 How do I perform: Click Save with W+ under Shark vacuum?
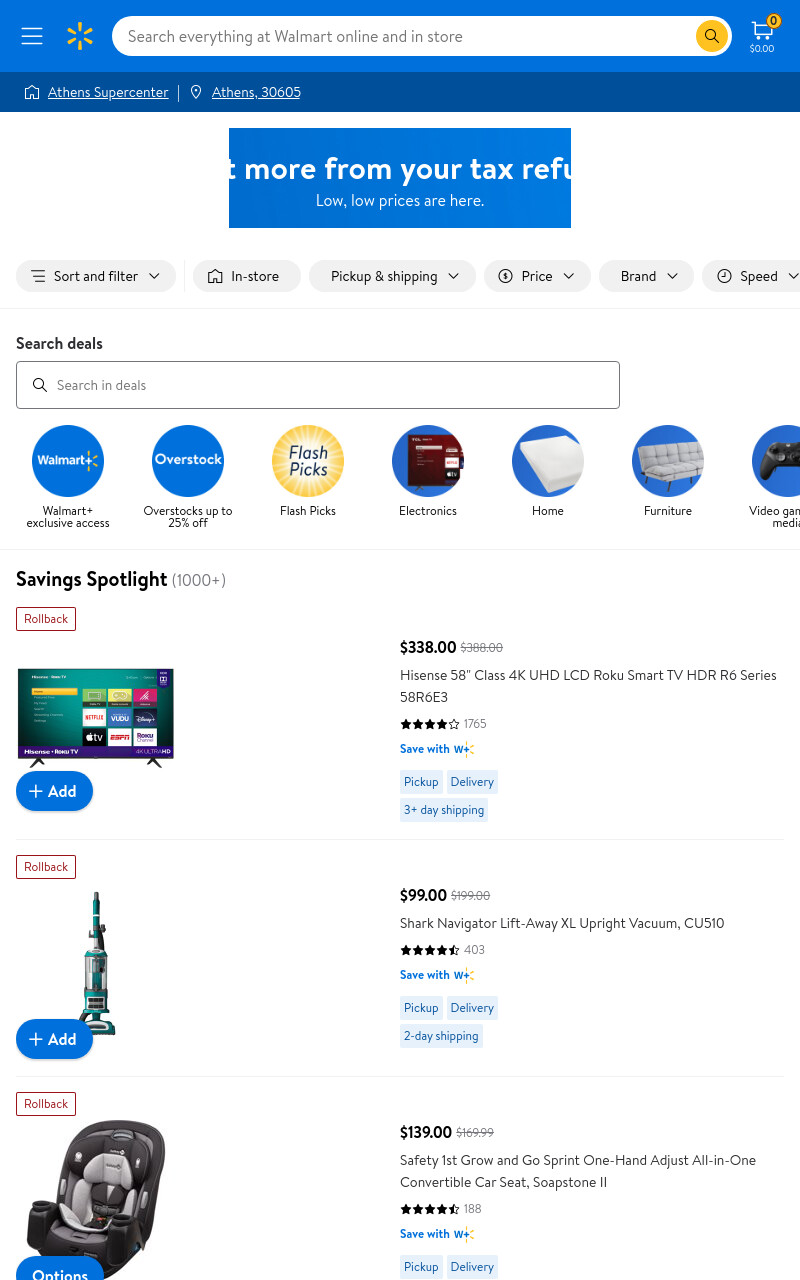437,975
